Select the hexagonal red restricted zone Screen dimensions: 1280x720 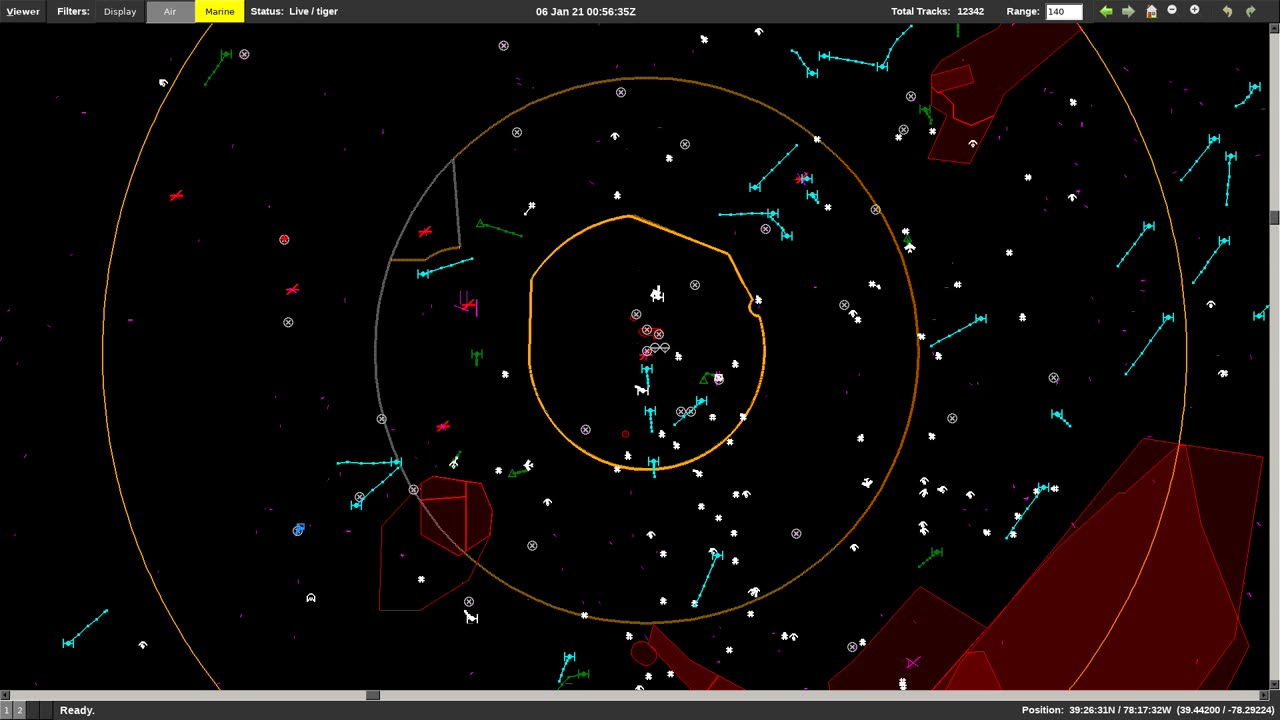point(456,515)
